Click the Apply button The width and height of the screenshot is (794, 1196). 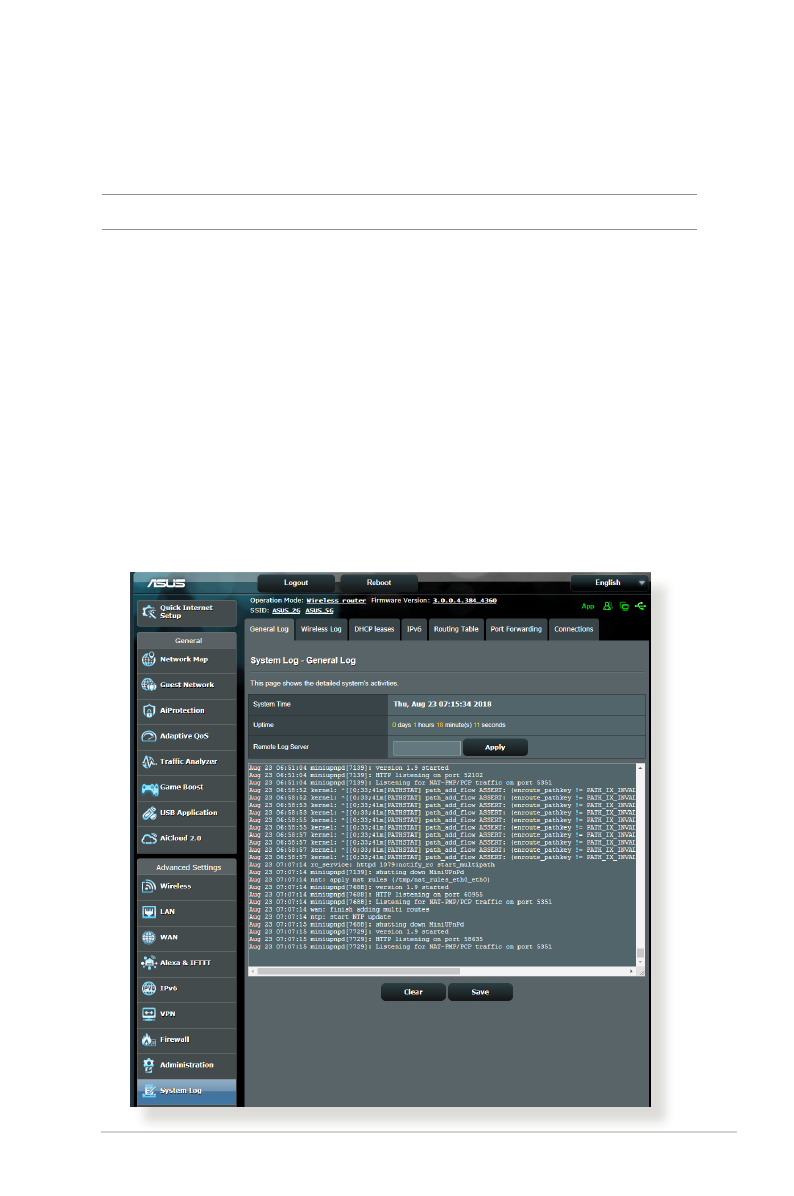[495, 747]
